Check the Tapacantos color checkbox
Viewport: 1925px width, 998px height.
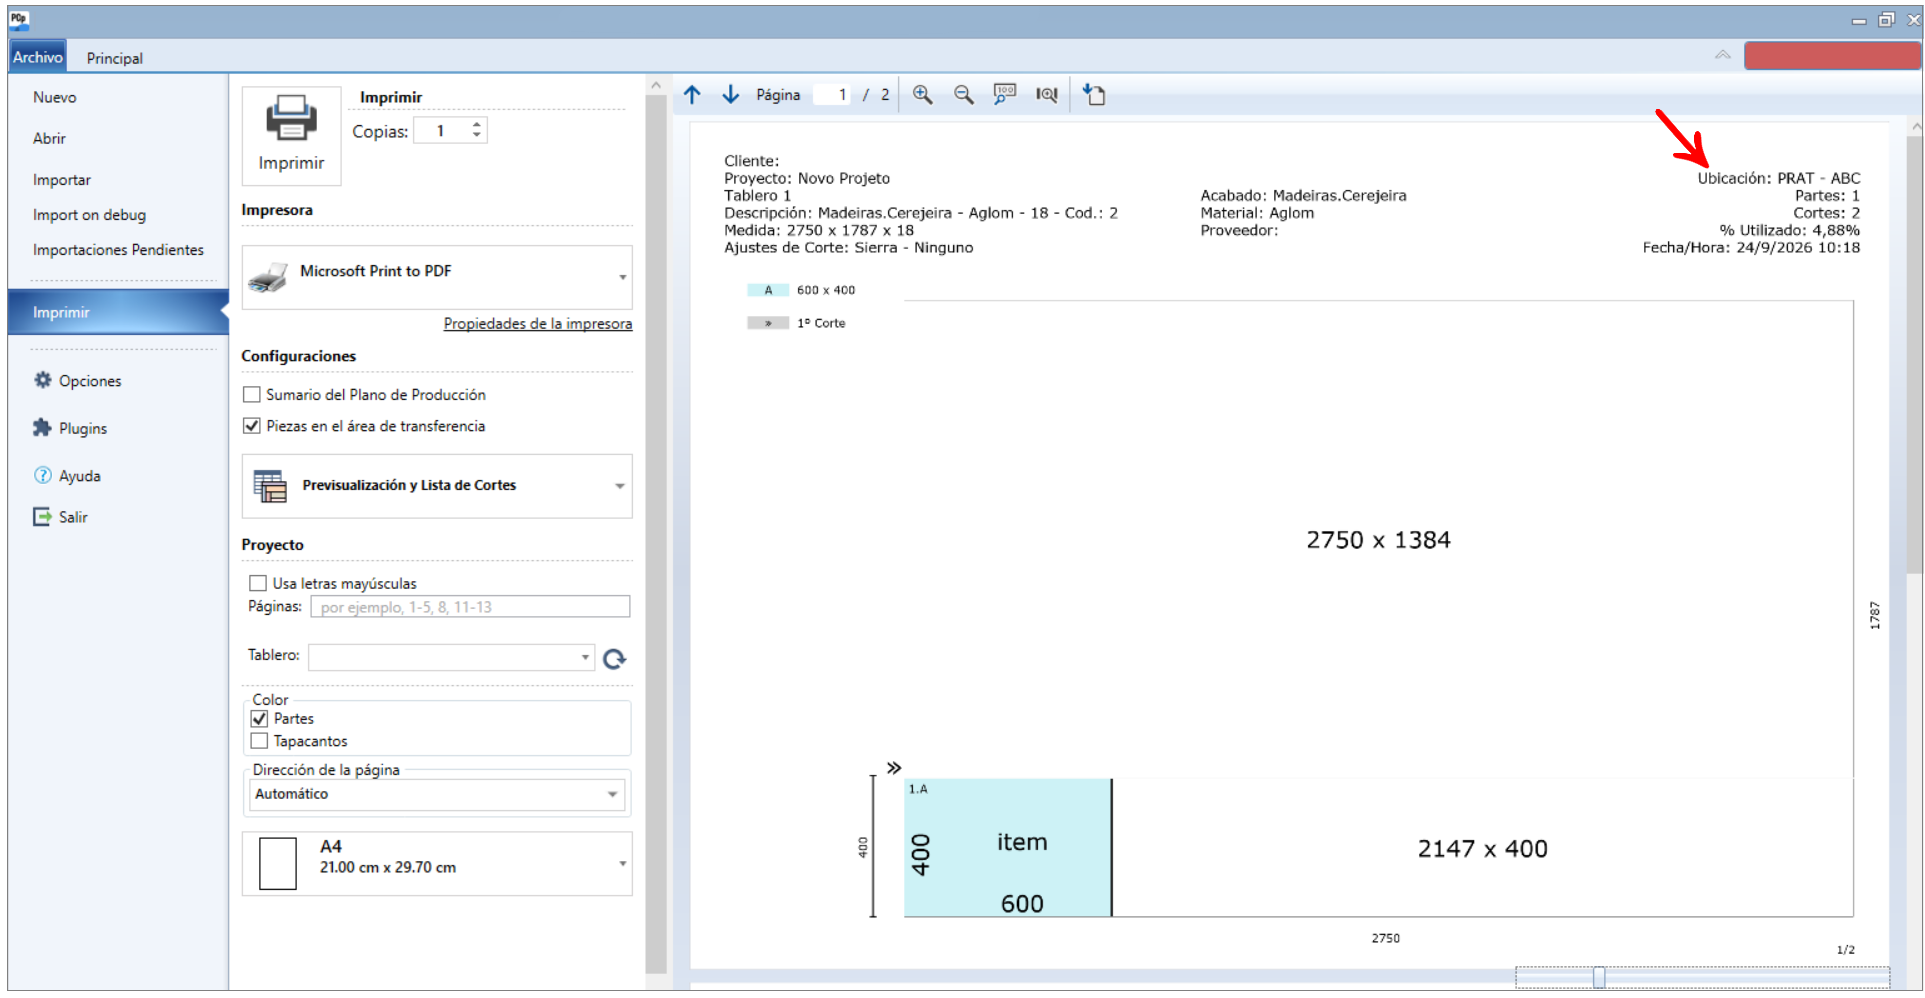[x=259, y=741]
